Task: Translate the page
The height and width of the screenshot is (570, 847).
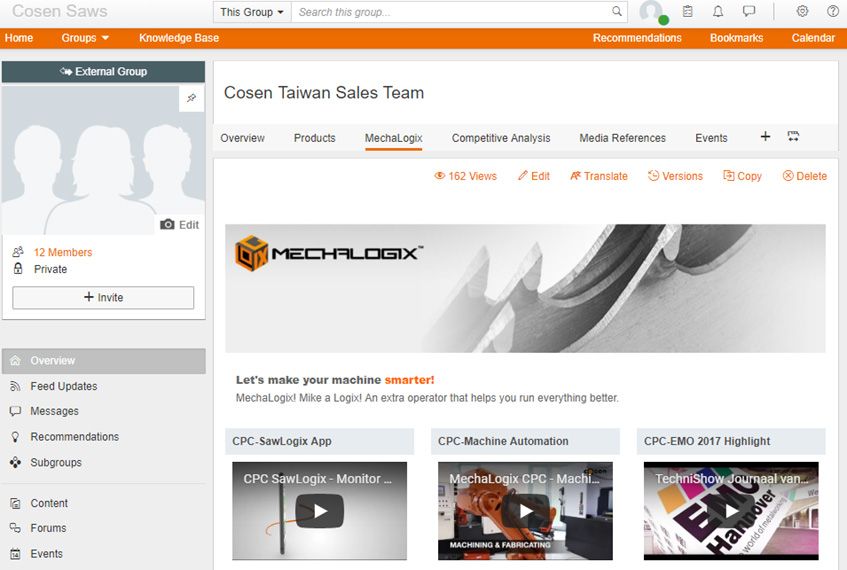Action: pyautogui.click(x=599, y=176)
